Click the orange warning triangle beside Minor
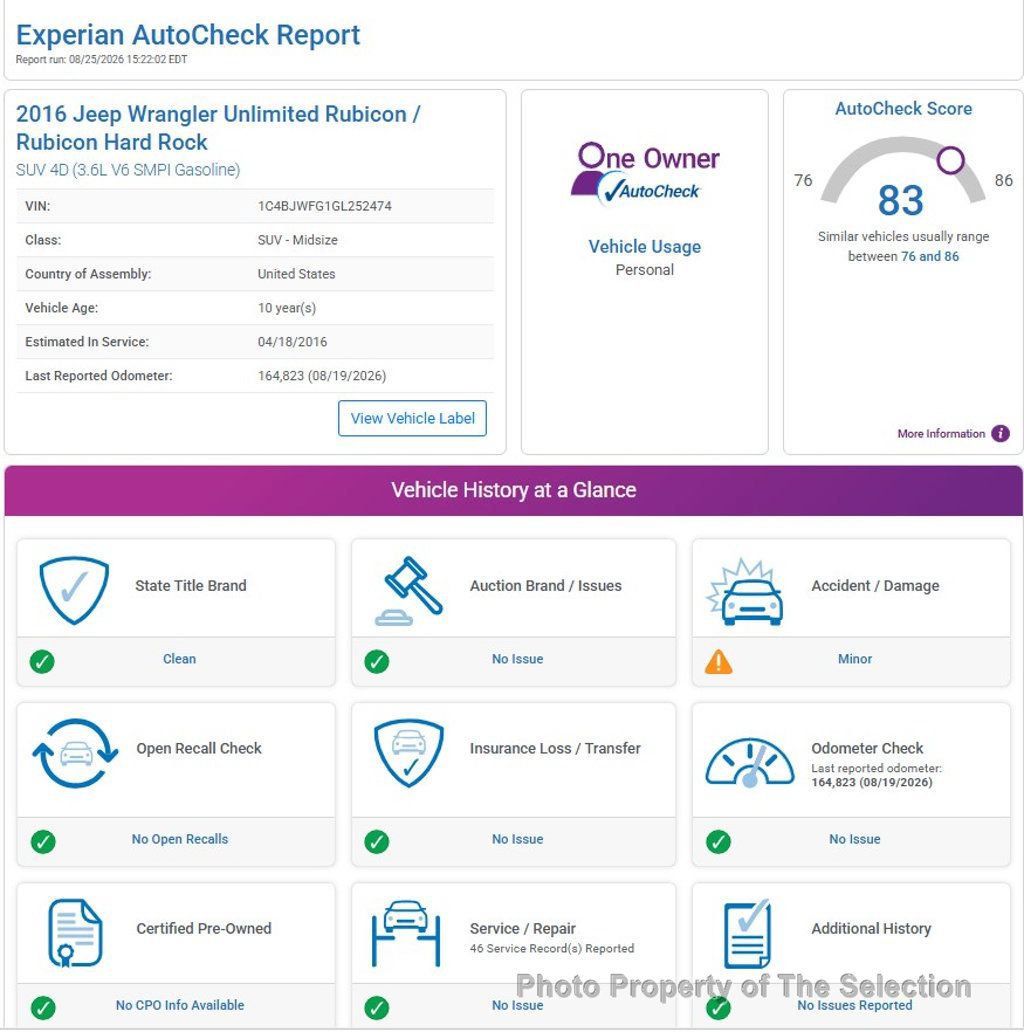Image resolution: width=1024 pixels, height=1032 pixels. pyautogui.click(x=718, y=661)
